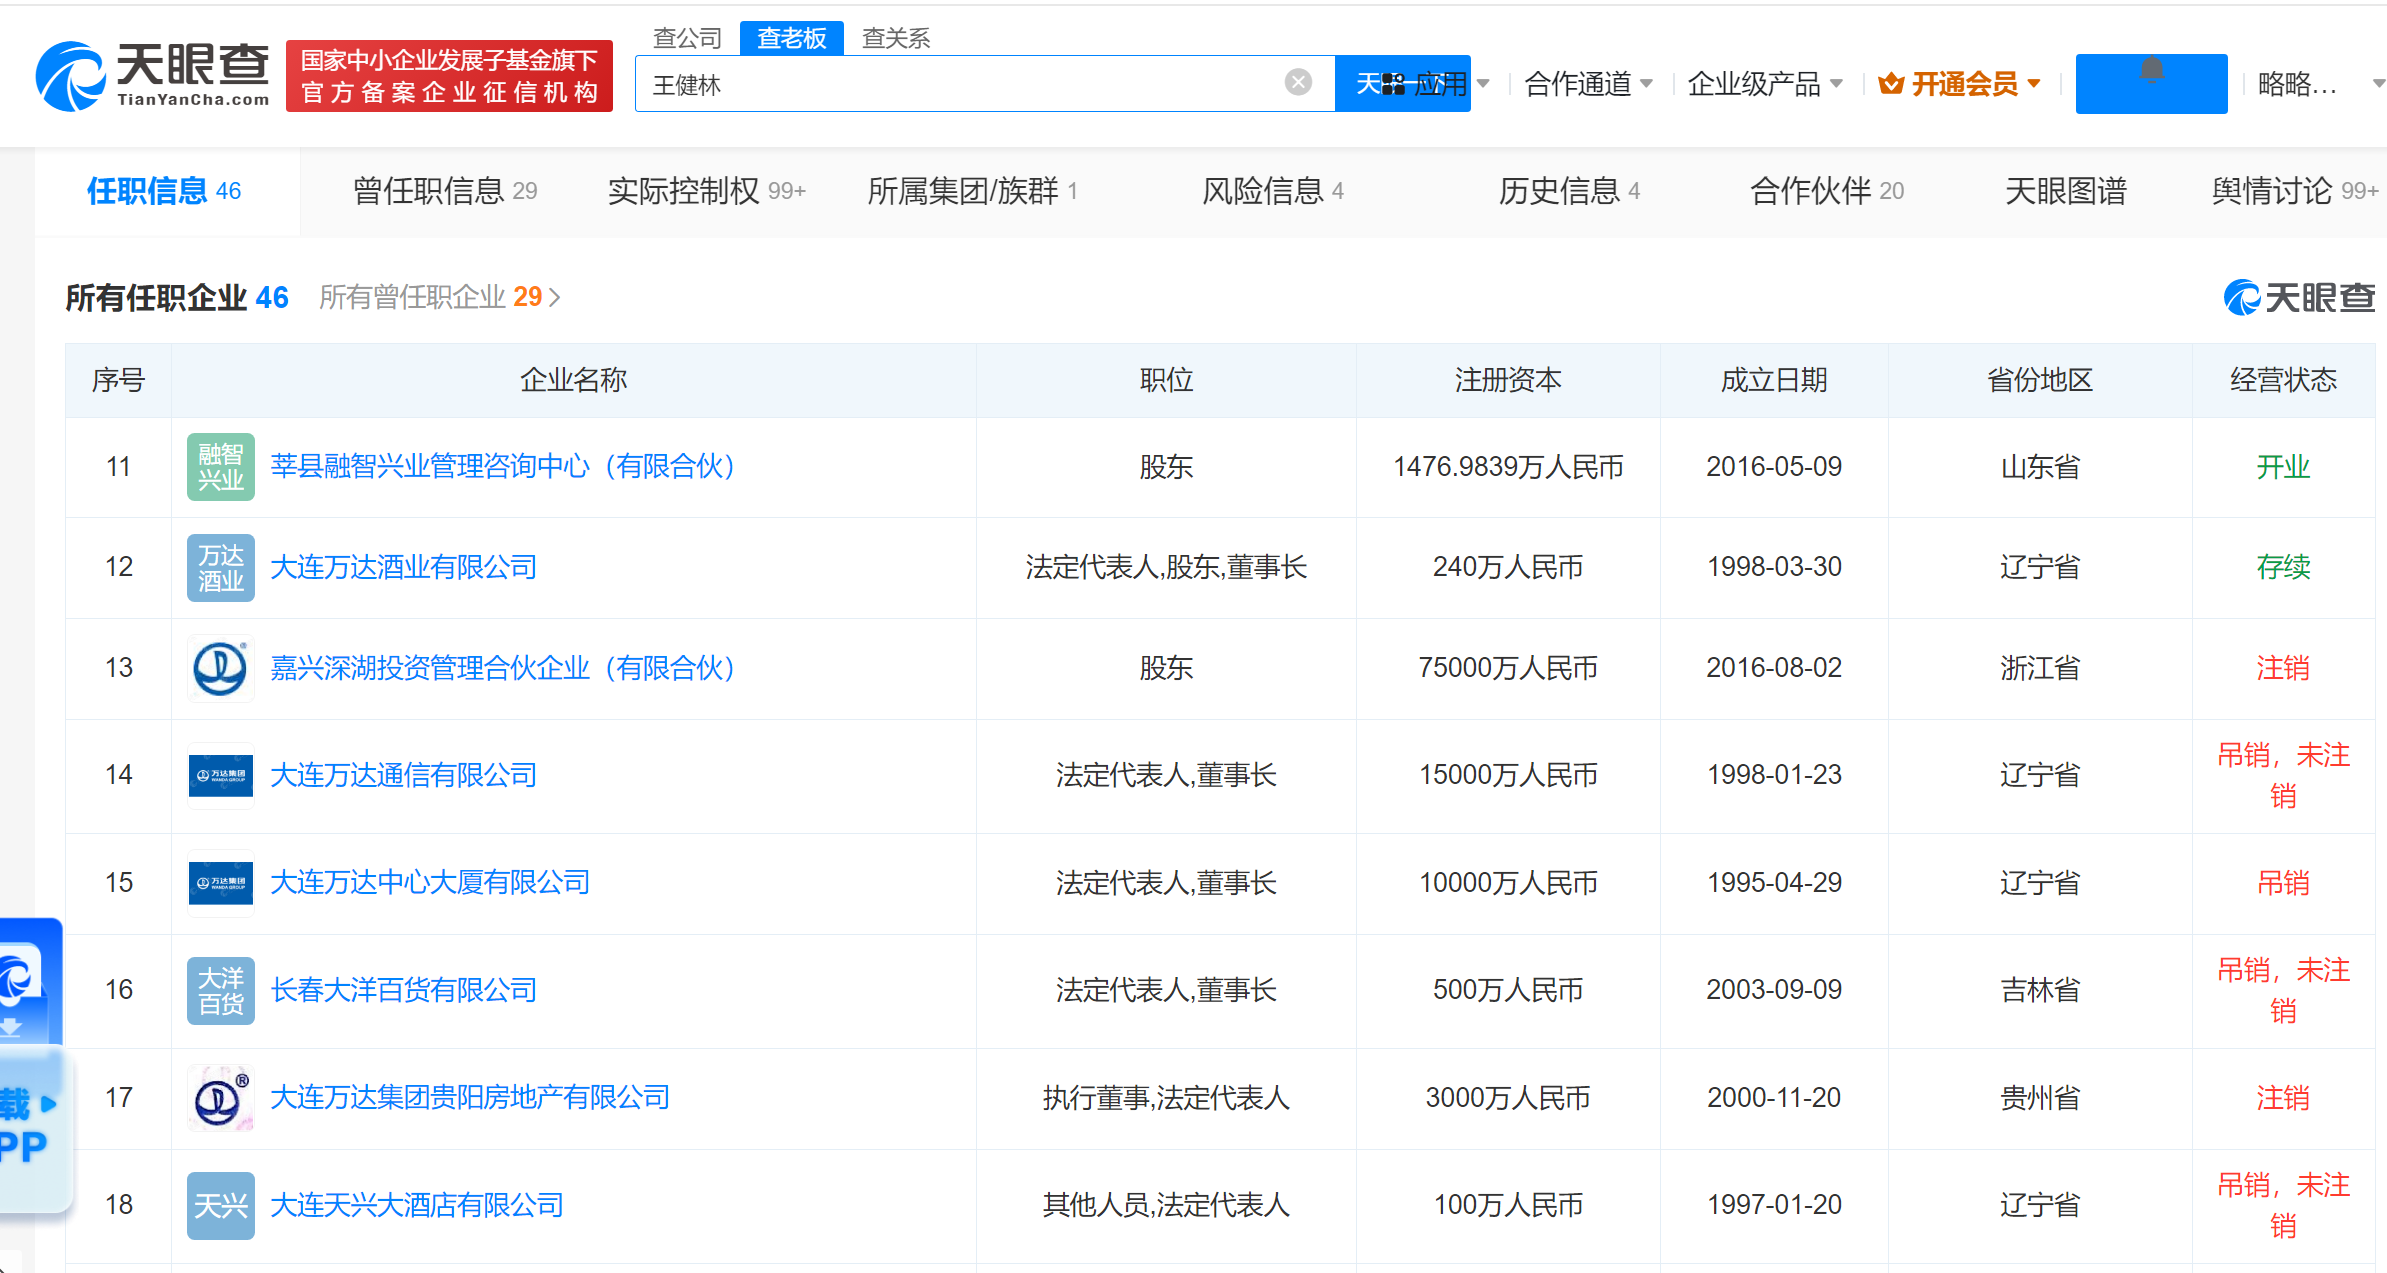This screenshot has height=1273, width=2387.
Task: Select the 查公司 search mode tab
Action: pos(687,38)
